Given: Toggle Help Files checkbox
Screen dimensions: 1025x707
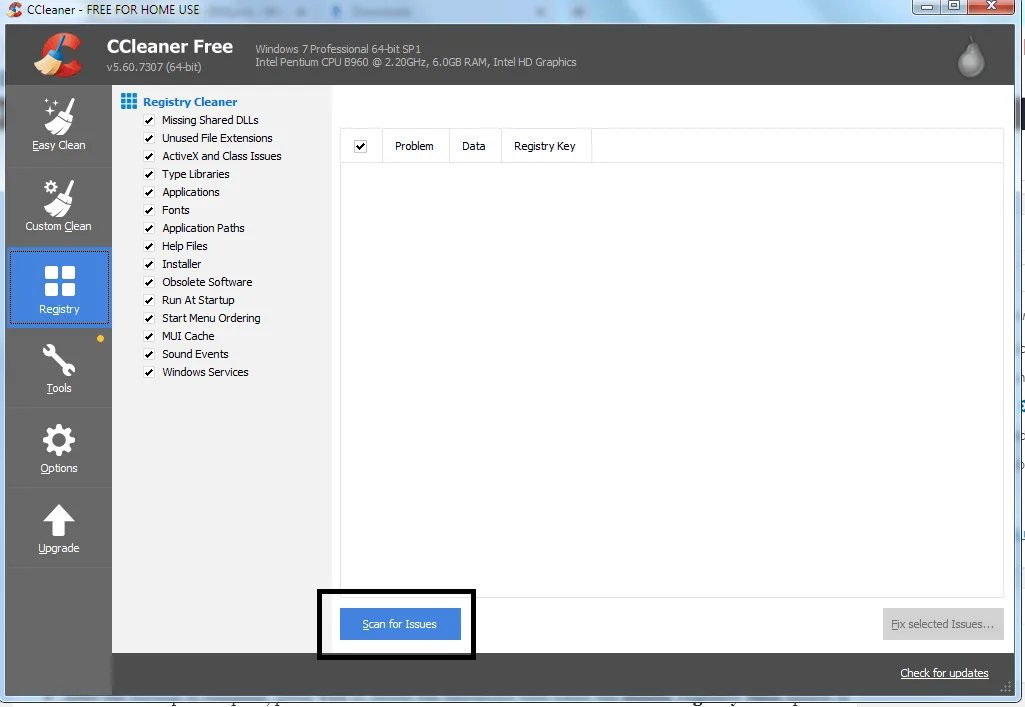Looking at the screenshot, I should [149, 246].
